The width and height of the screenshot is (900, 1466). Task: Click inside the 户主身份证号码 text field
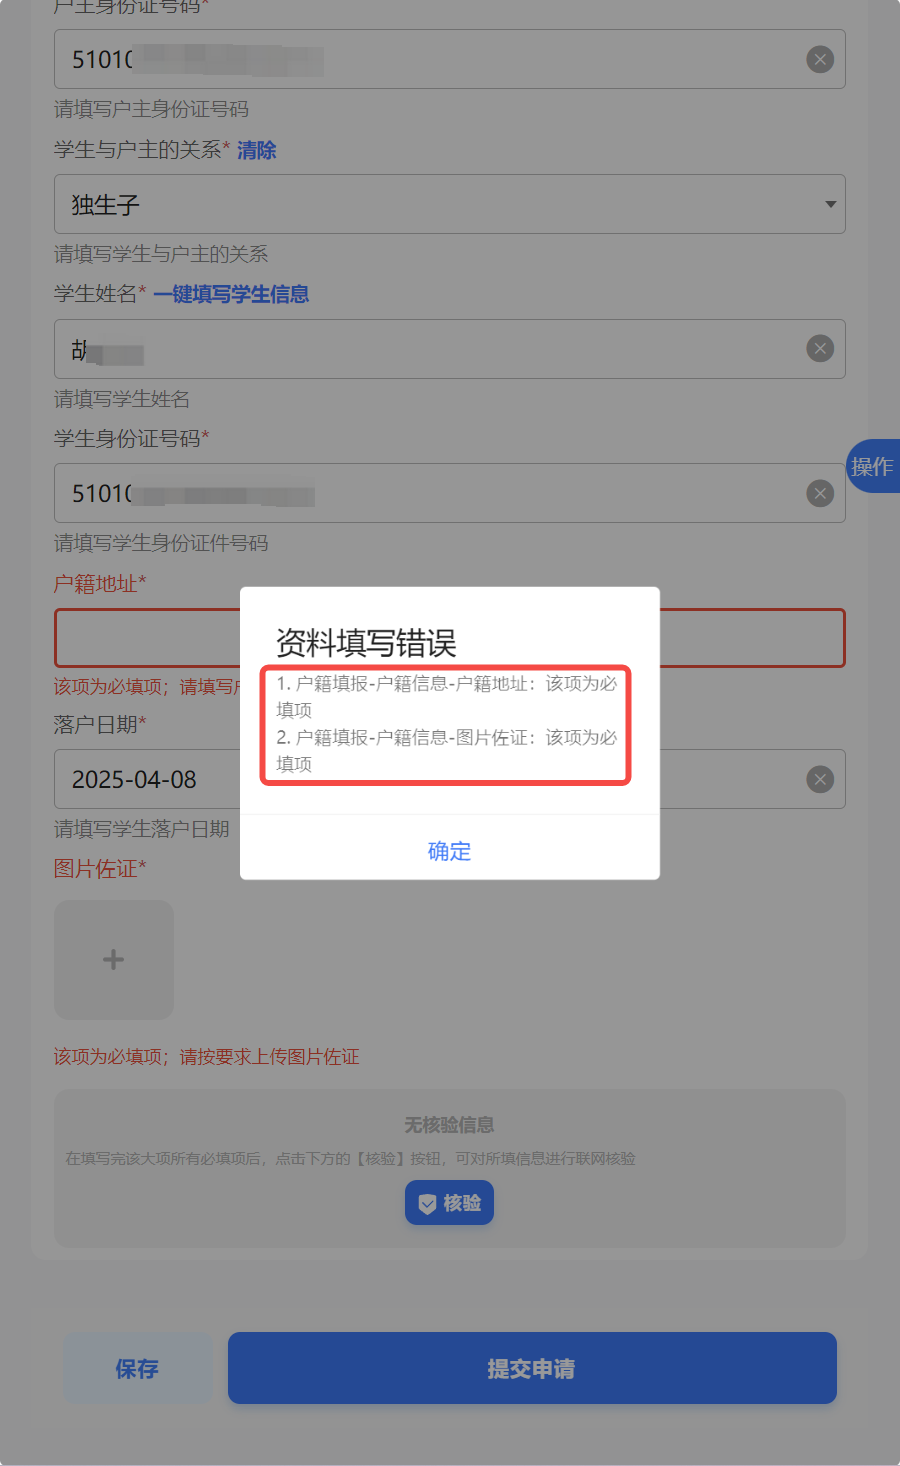click(x=450, y=59)
